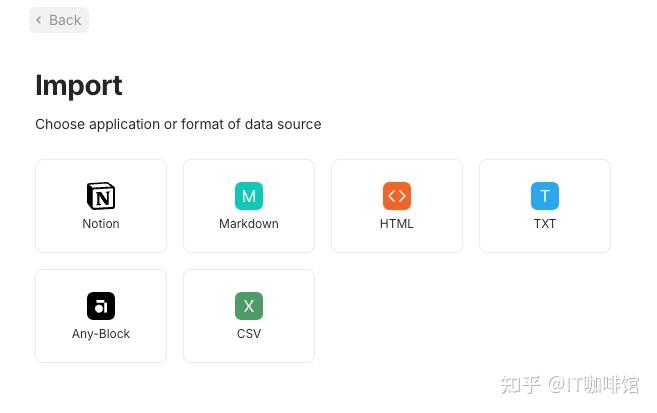Click the green CSV X icon
The image size is (657, 413).
pos(249,306)
